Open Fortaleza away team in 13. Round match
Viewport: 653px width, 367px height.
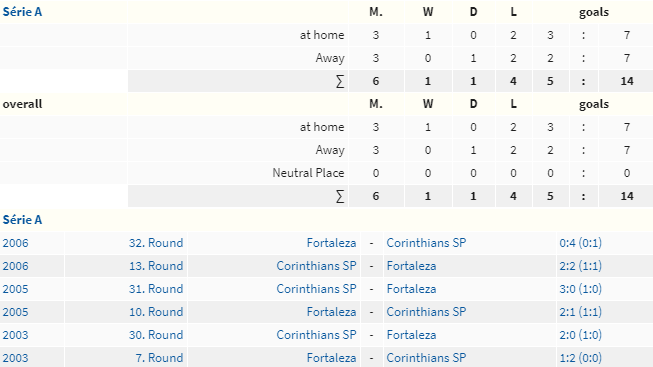pos(411,266)
